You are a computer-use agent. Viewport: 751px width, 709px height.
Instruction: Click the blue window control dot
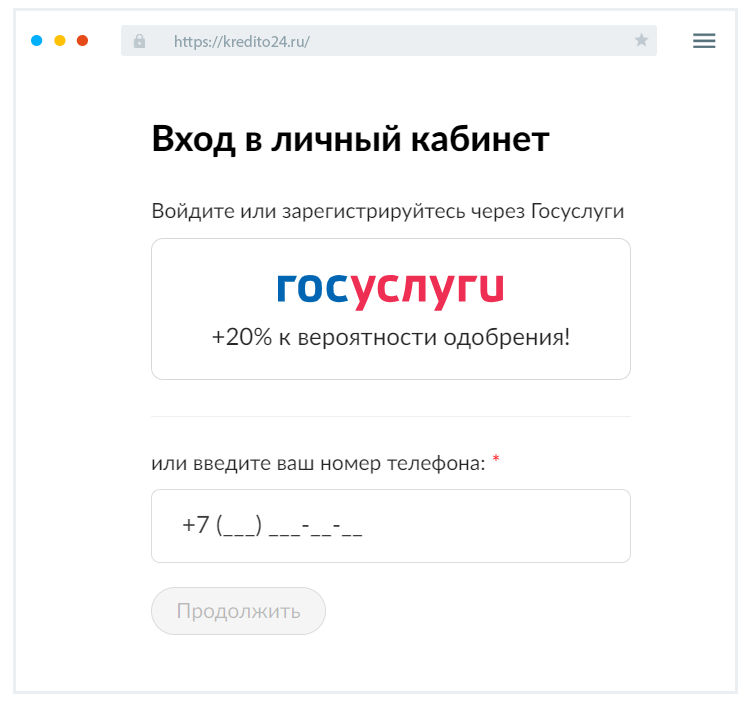[37, 41]
